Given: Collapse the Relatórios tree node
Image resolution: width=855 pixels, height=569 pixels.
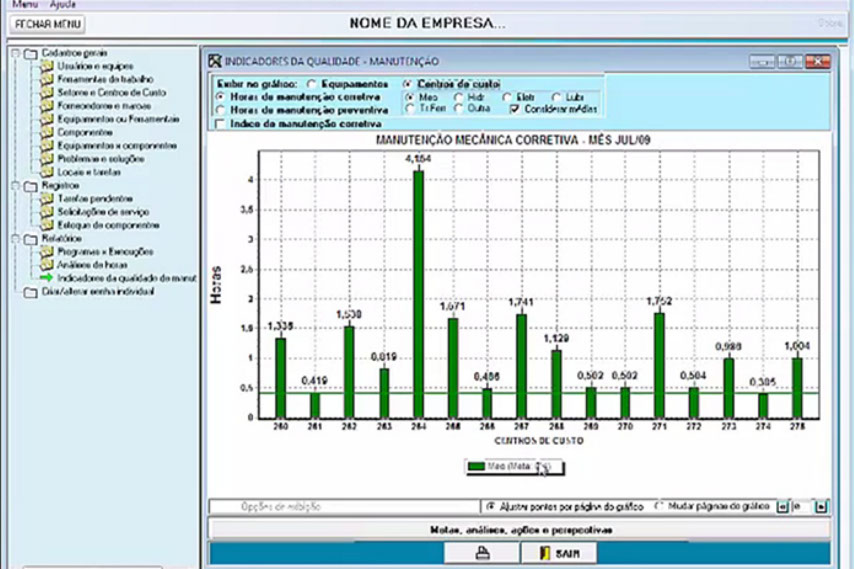Looking at the screenshot, I should (15, 239).
